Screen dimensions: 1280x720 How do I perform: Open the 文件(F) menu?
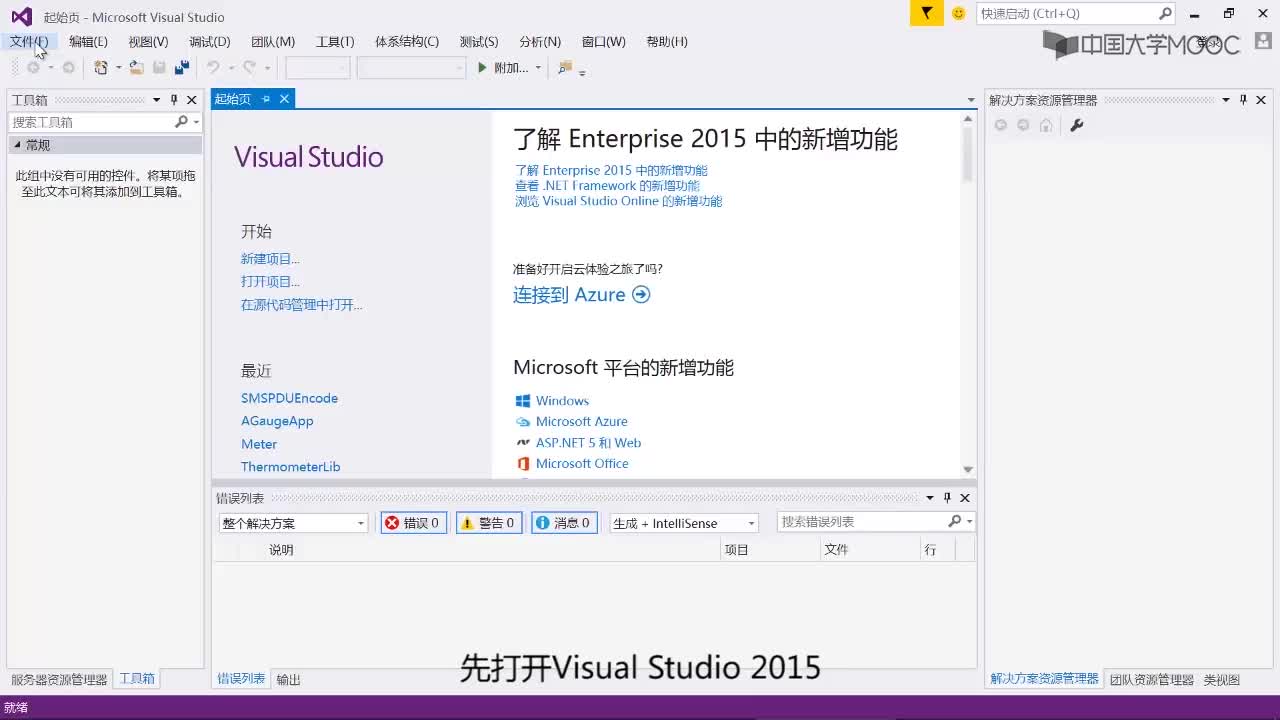coord(29,41)
